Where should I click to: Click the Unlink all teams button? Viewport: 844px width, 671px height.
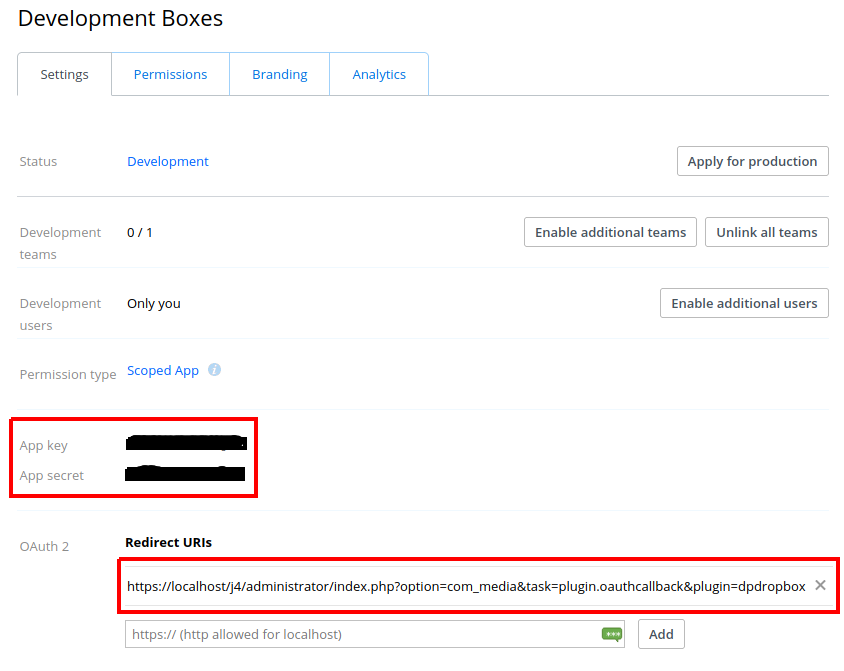766,232
